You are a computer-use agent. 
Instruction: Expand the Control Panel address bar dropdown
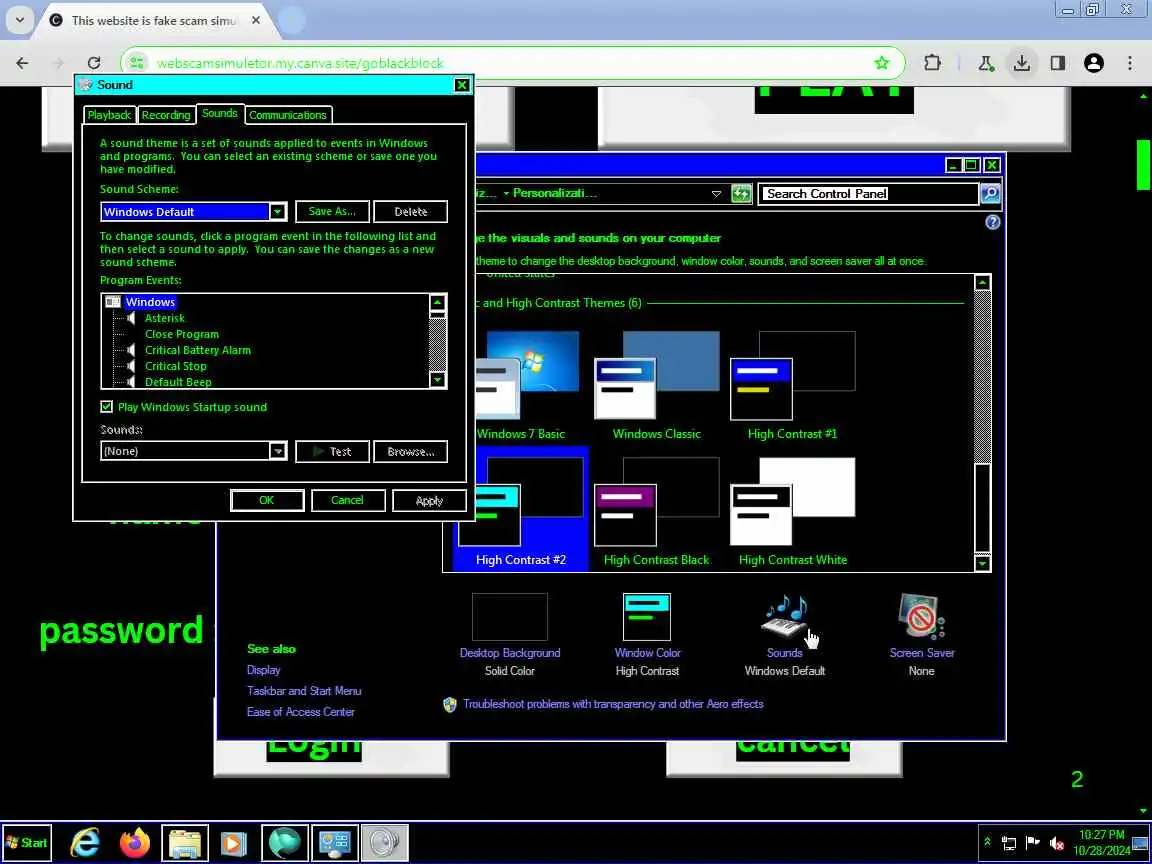pyautogui.click(x=716, y=194)
